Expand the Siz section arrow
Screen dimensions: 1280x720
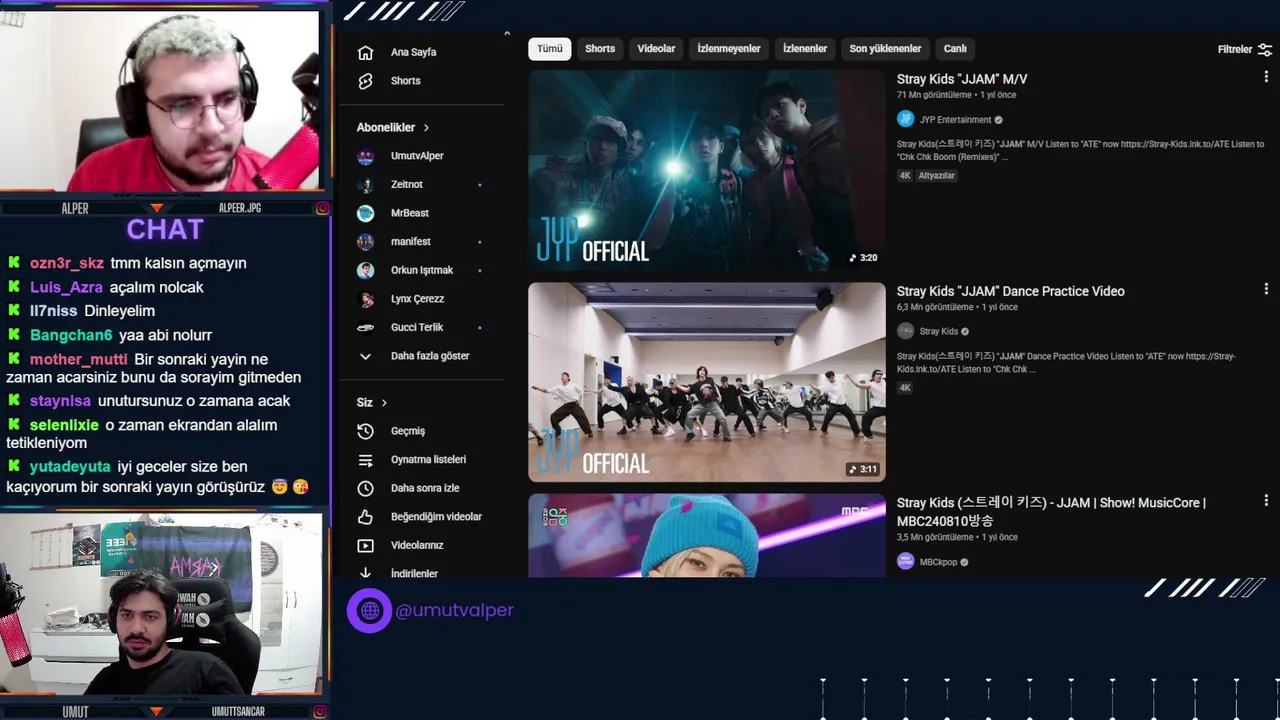(384, 403)
